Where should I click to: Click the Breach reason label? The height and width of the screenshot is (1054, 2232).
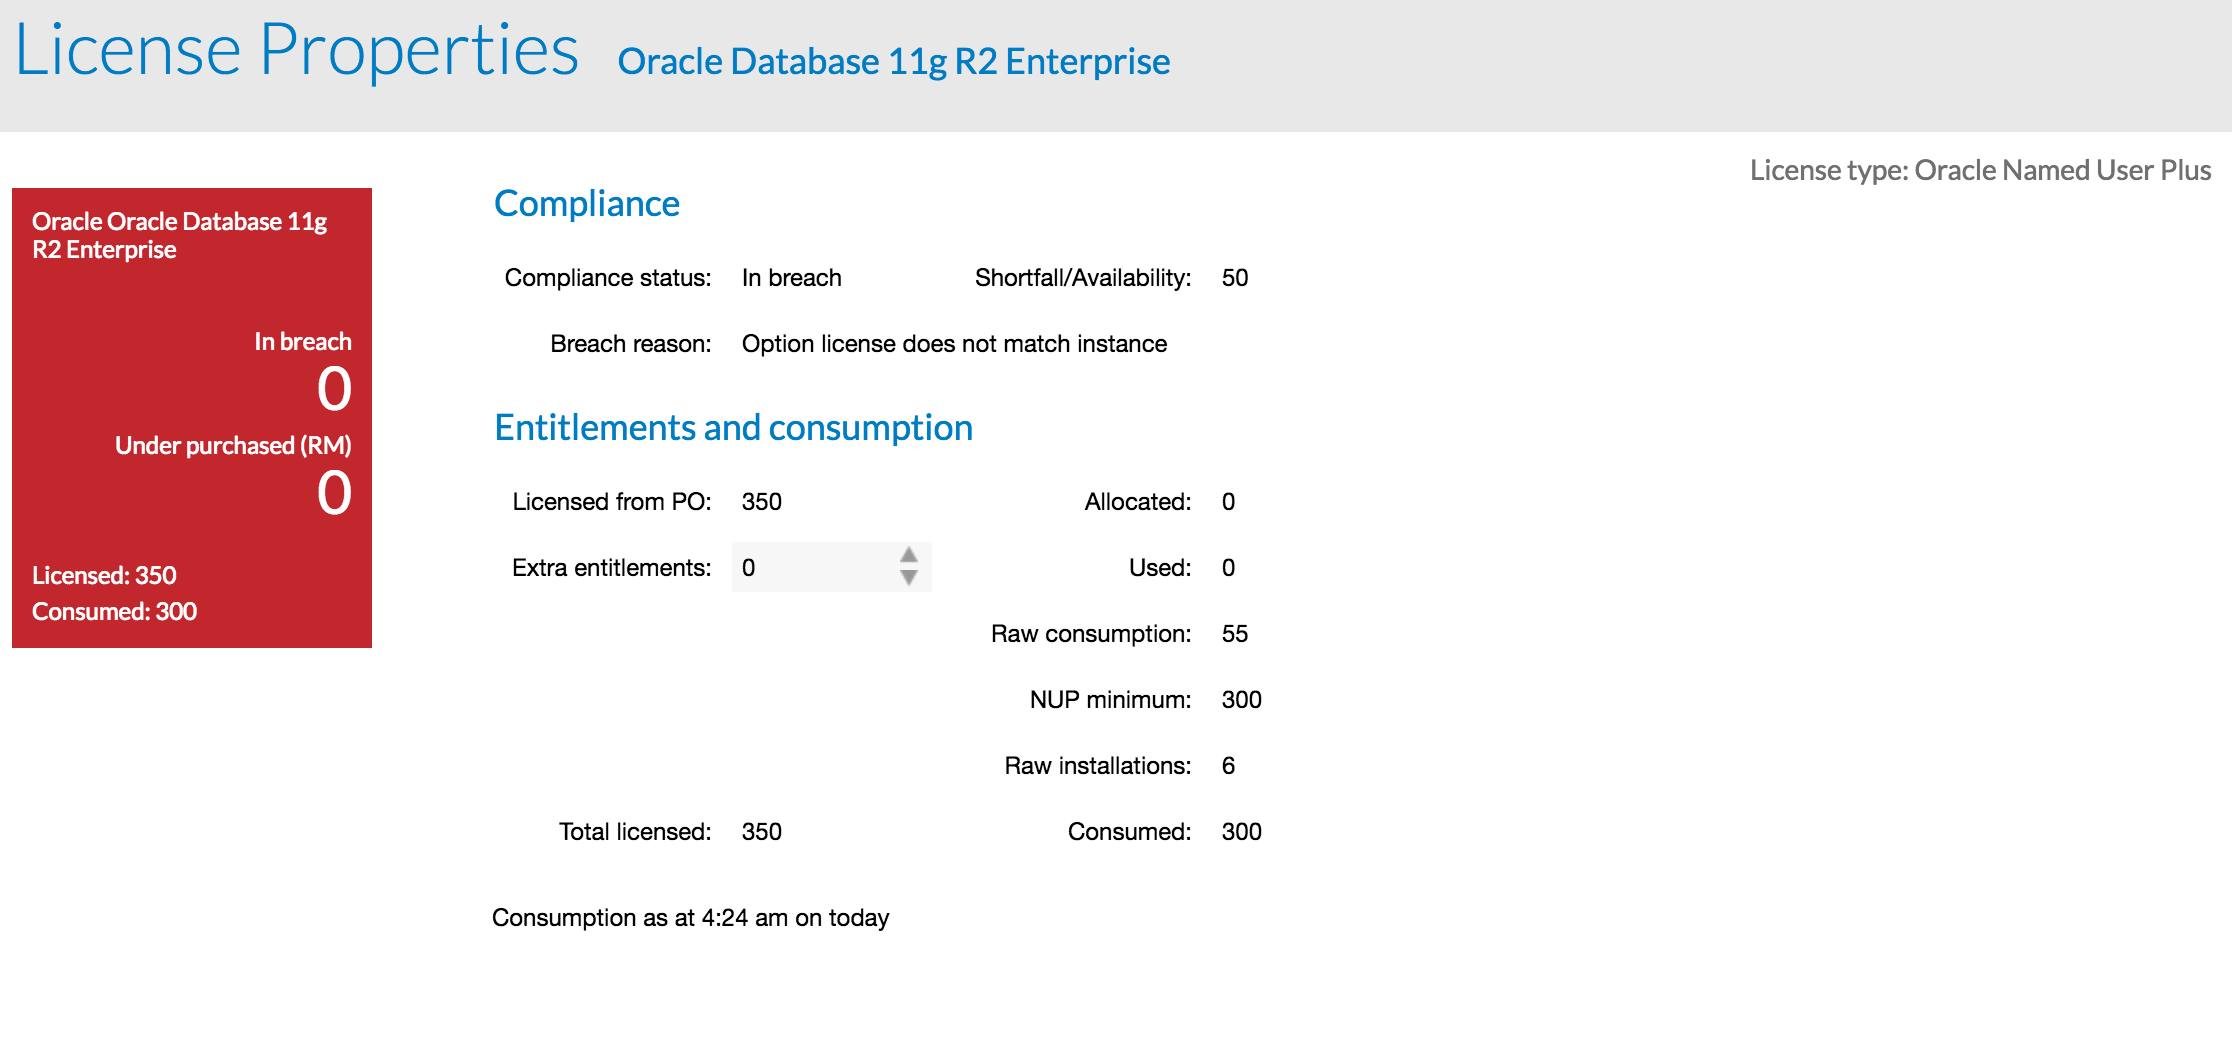[x=630, y=344]
